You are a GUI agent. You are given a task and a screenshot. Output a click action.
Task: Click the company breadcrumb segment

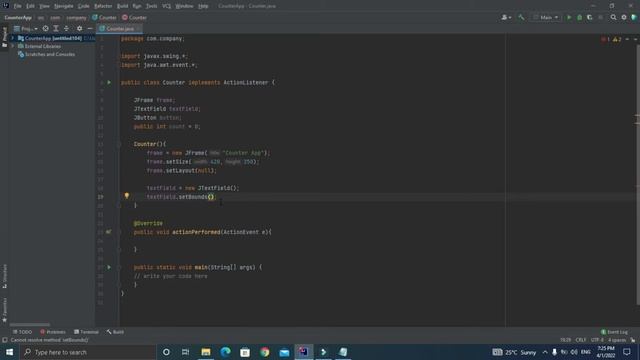(76, 18)
